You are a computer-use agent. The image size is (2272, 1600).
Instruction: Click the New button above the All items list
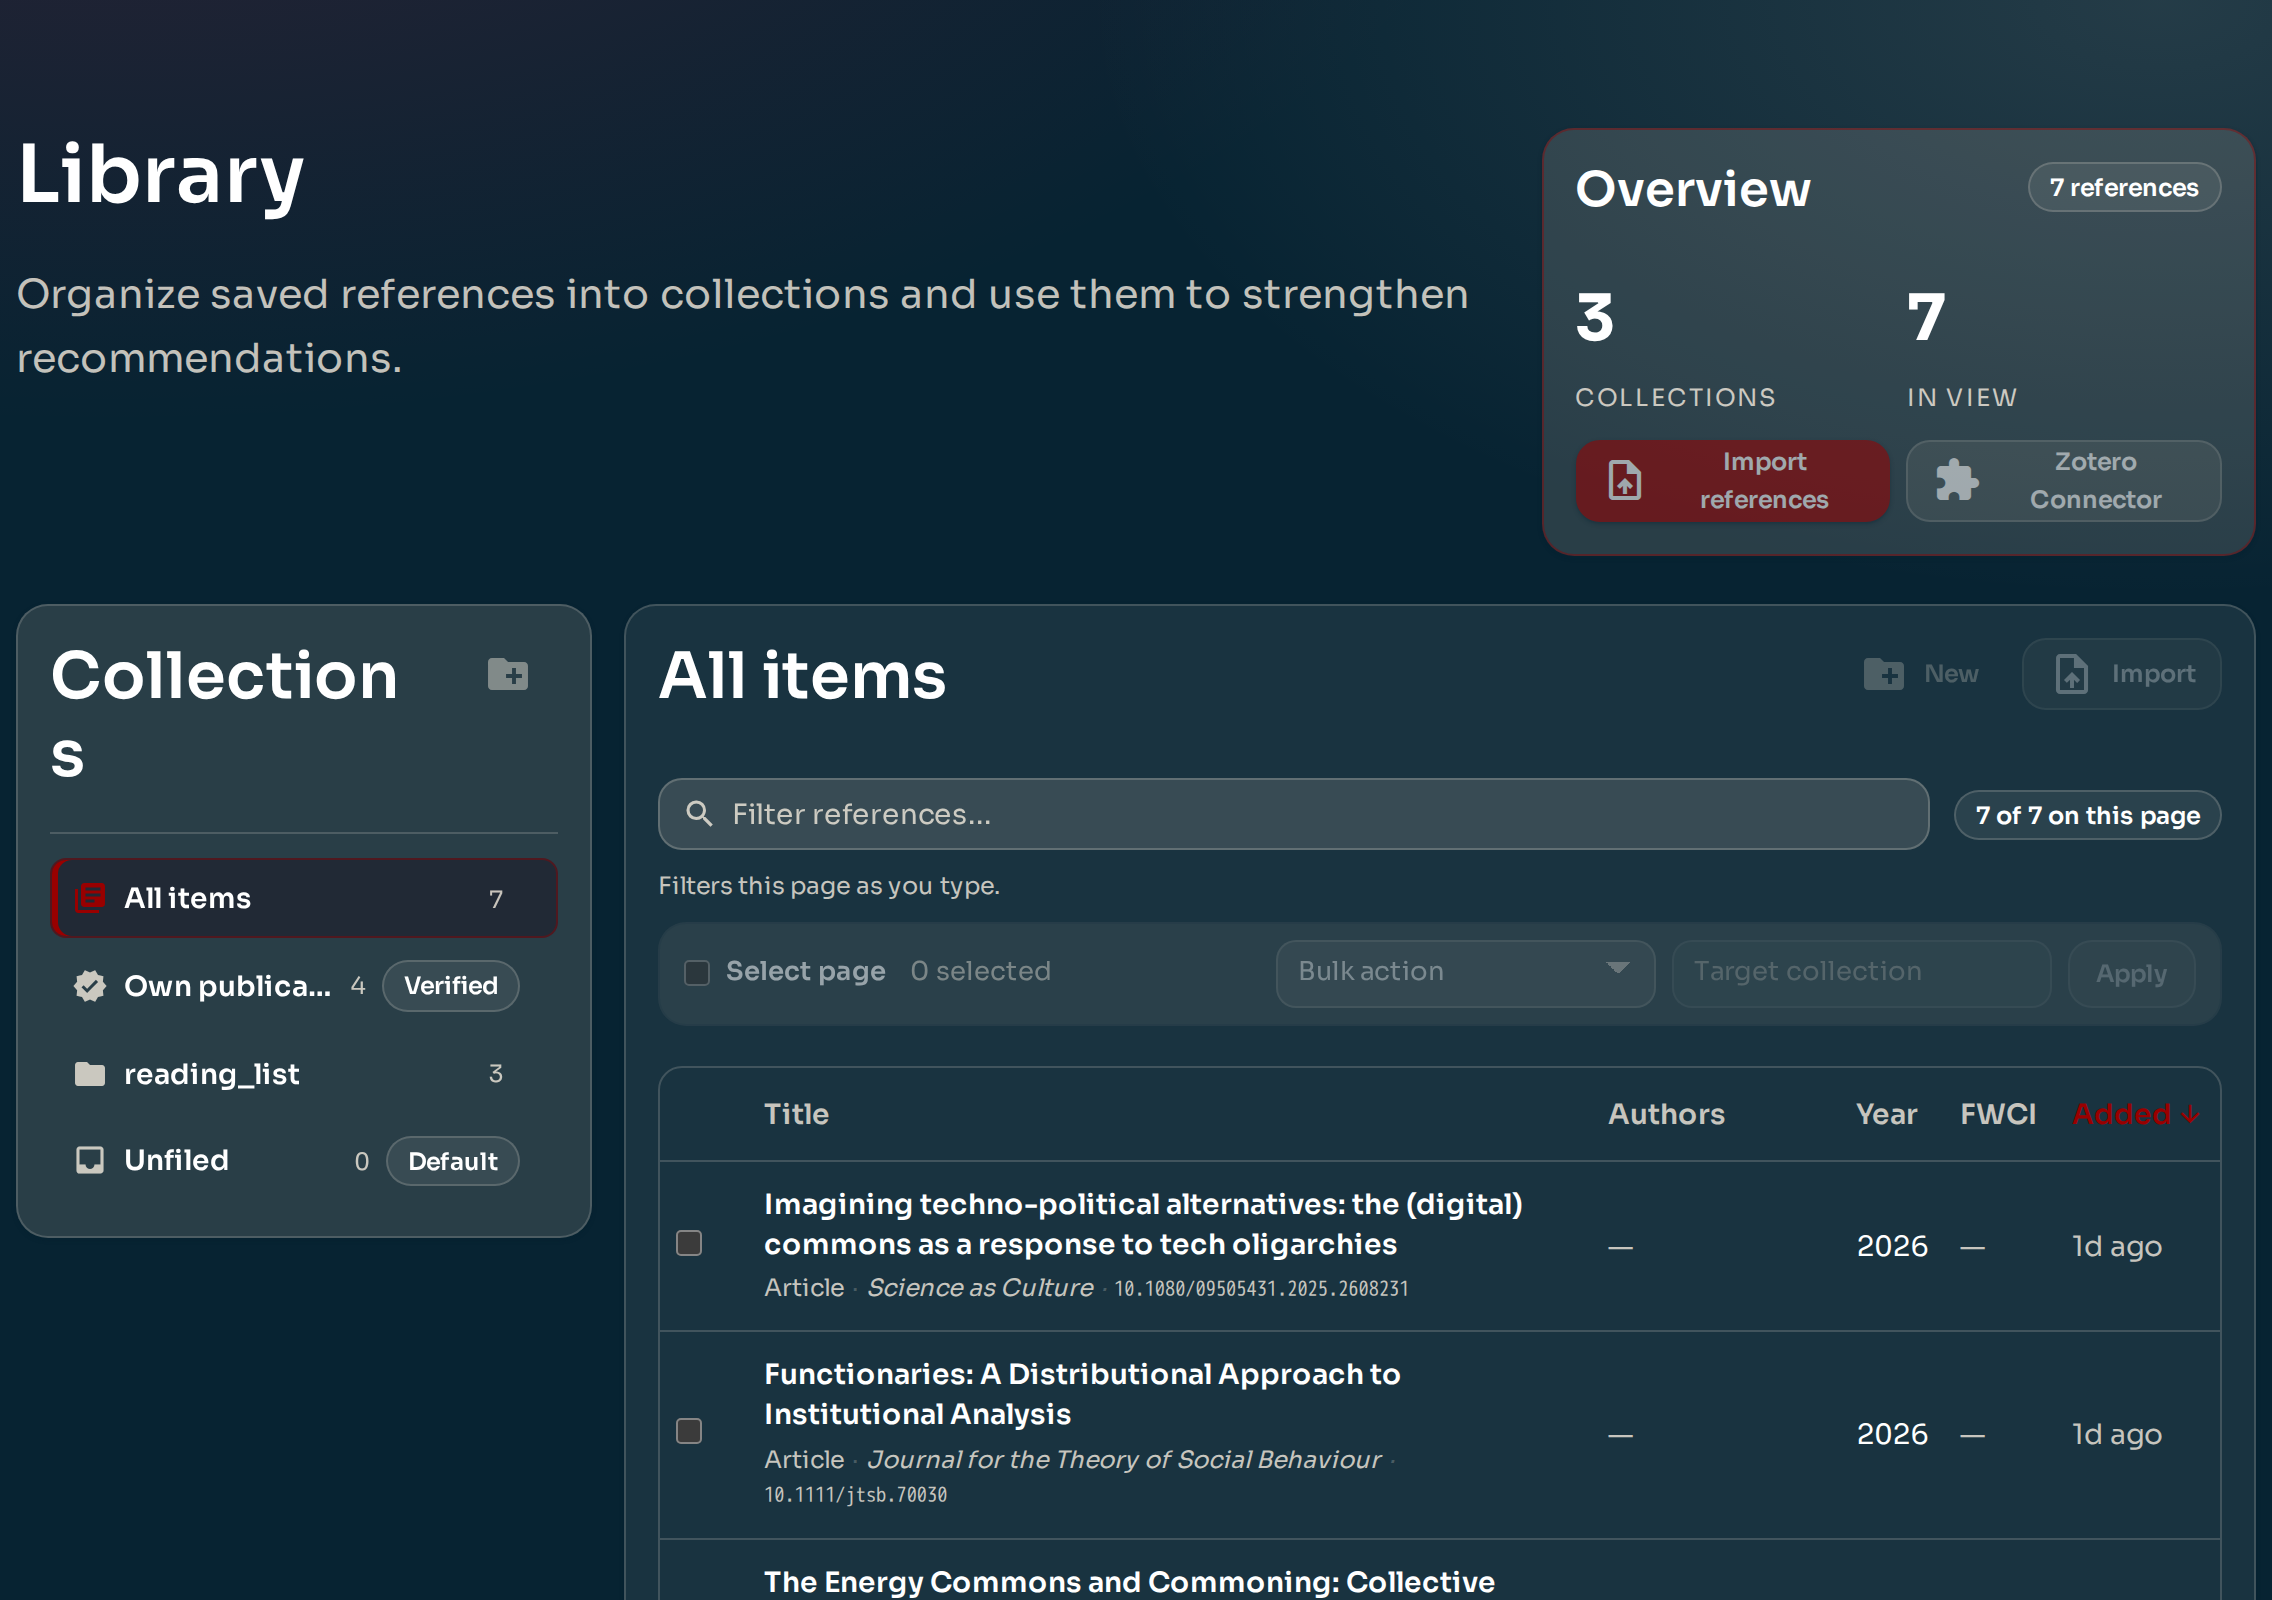1922,674
